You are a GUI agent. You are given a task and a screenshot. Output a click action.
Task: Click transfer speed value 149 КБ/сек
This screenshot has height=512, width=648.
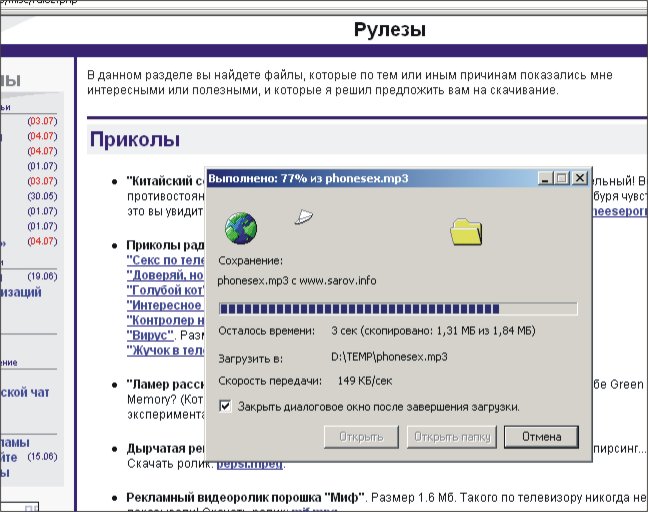click(365, 381)
